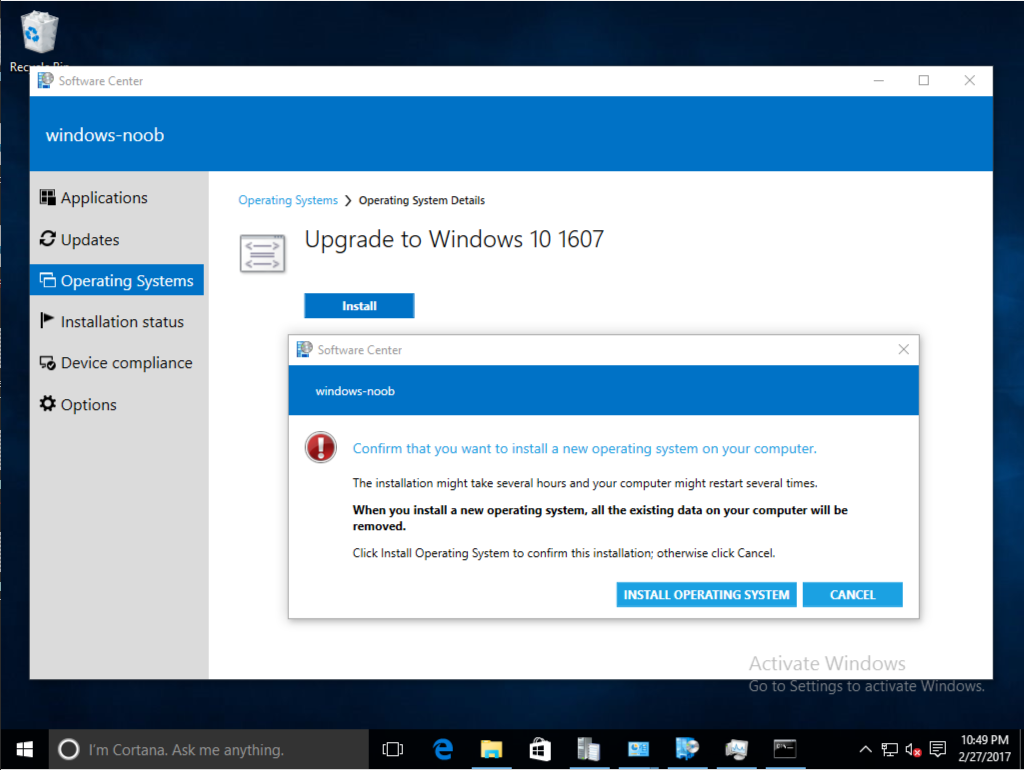Viewport: 1024px width, 770px height.
Task: Open Device compliance page
Action: point(118,363)
